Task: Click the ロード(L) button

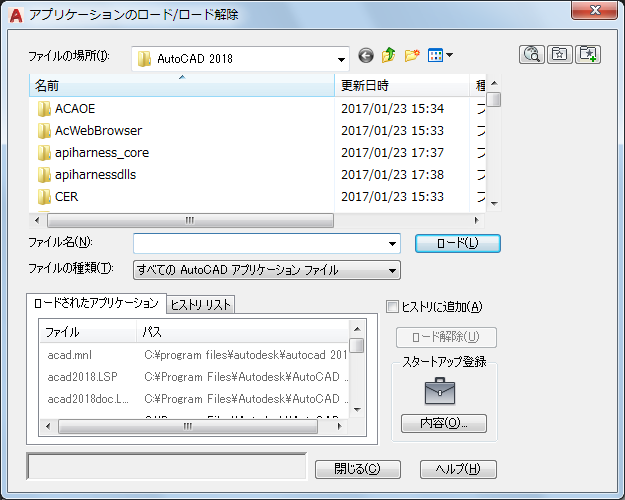Action: [458, 243]
